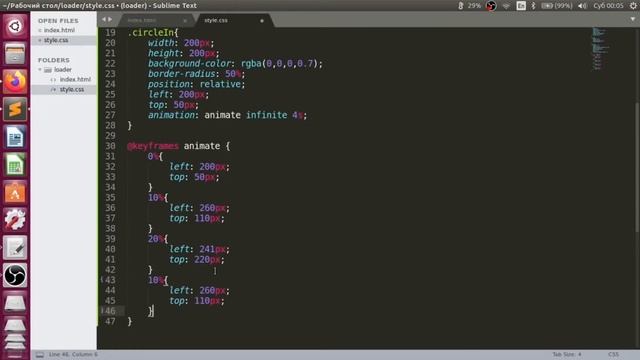640x360 pixels.
Task: Click unsaved dot on style.css tab
Action: pos(262,20)
